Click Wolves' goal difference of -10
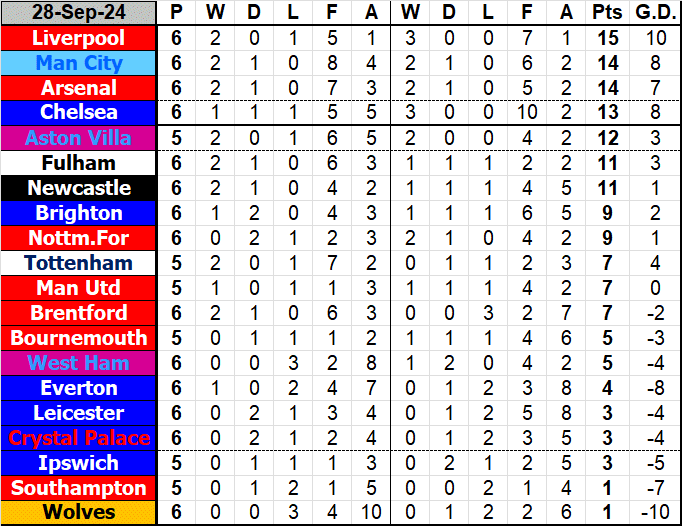This screenshot has height=526, width=682. (652, 513)
